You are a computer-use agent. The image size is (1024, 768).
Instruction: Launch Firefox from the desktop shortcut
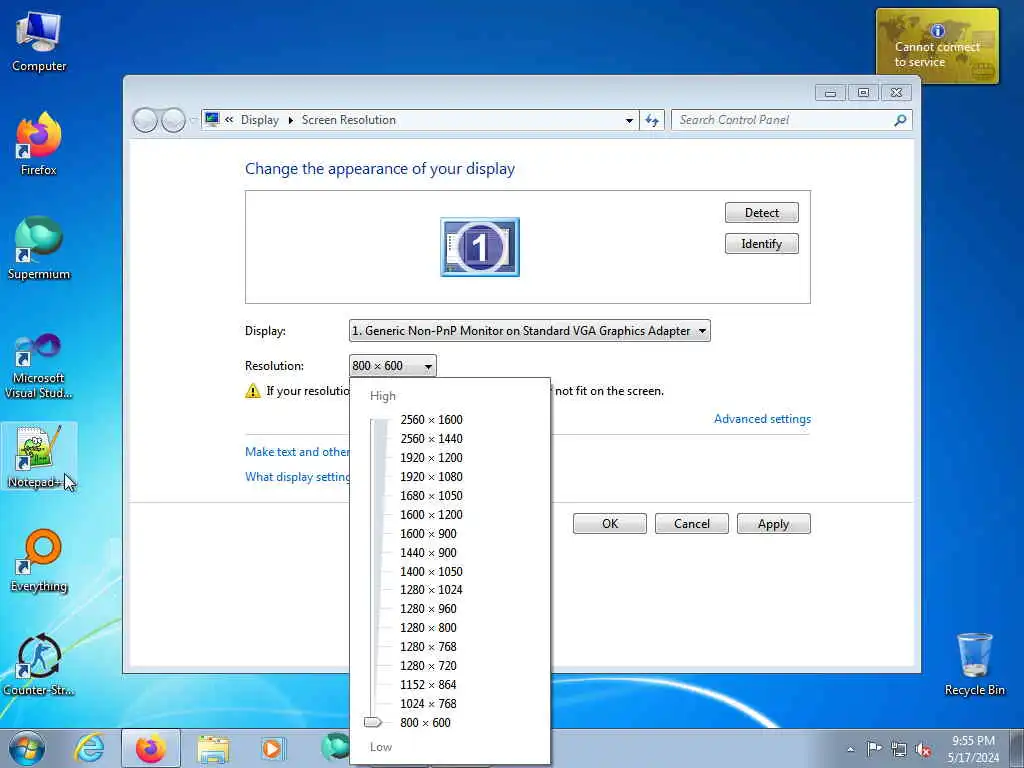39,144
